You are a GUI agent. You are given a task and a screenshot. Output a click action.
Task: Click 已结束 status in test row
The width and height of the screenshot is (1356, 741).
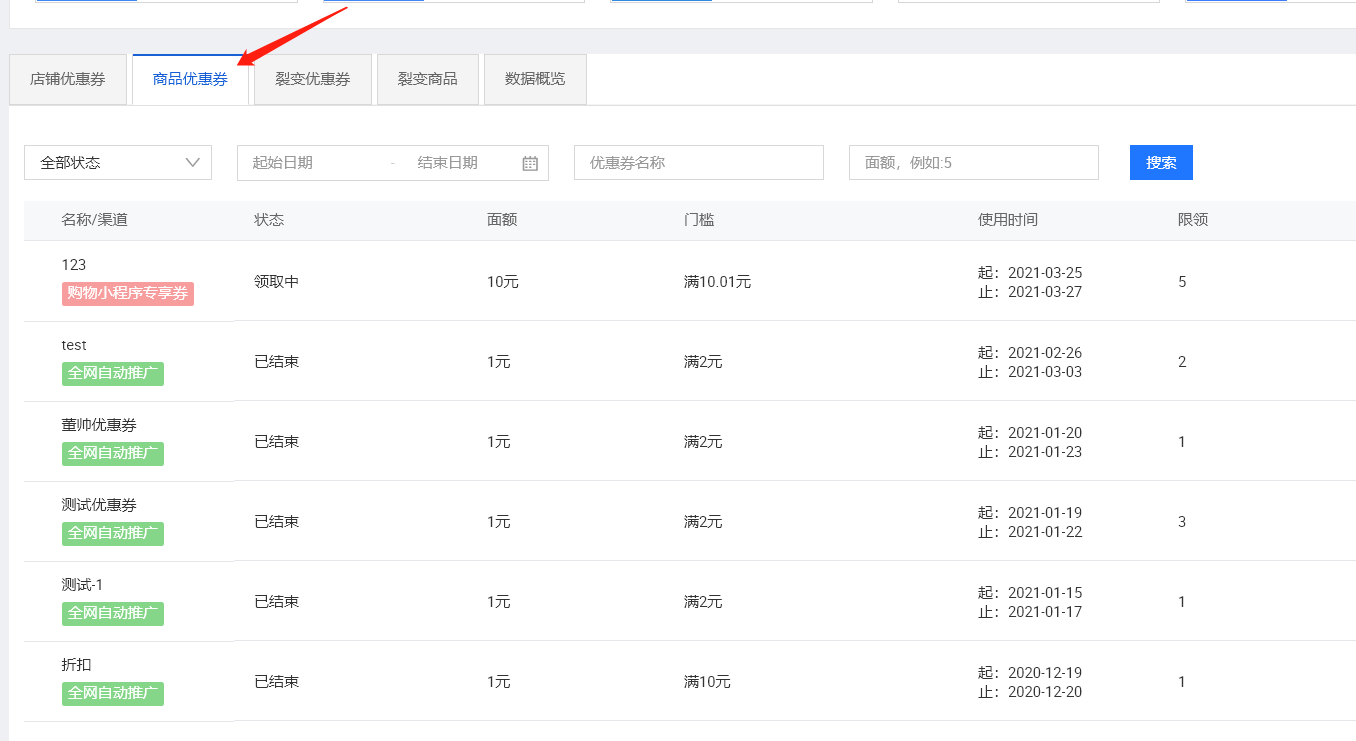[277, 362]
